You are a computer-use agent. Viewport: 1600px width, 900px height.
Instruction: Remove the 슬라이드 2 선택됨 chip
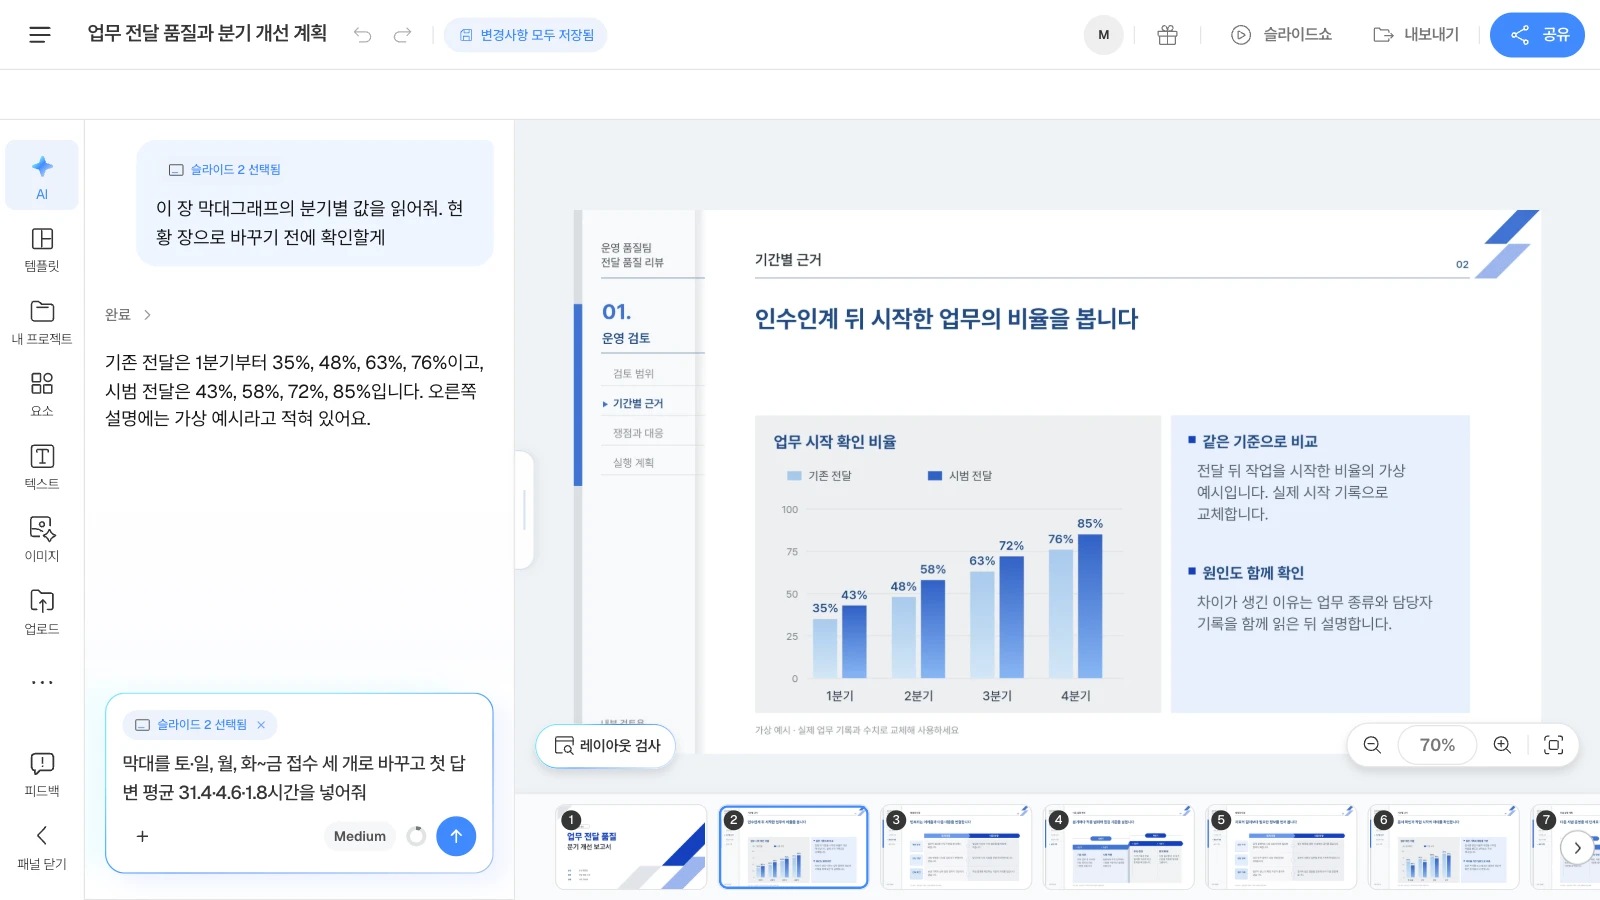click(261, 725)
